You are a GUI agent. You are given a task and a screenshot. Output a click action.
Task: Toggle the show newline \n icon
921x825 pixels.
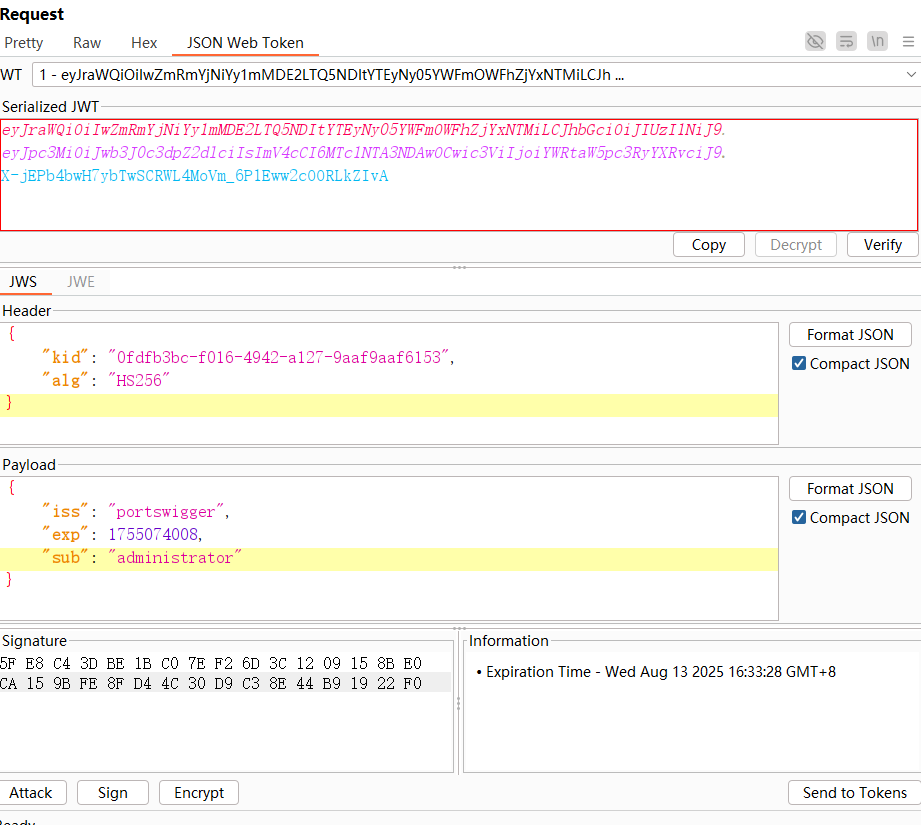pos(878,41)
